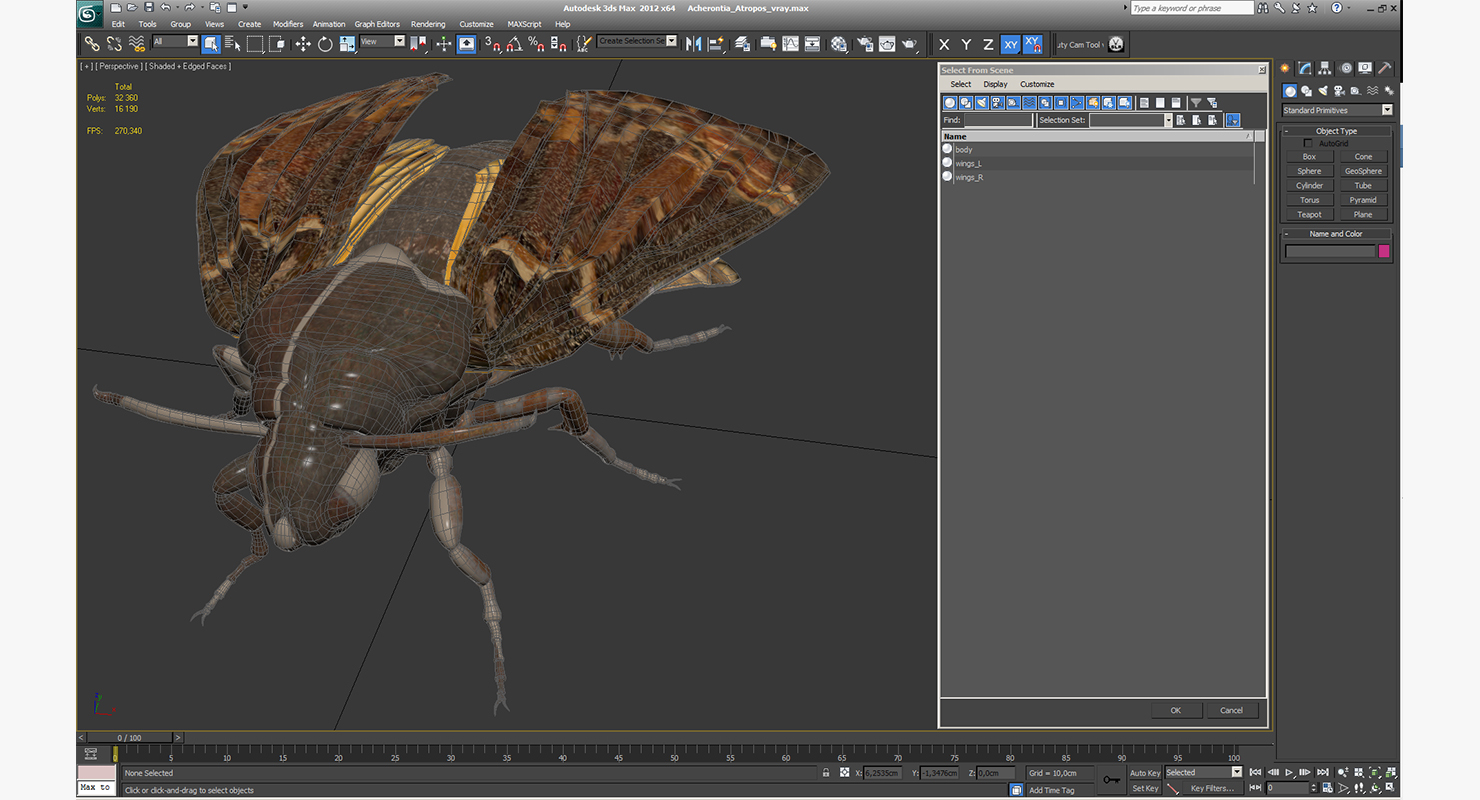The height and width of the screenshot is (800, 1480).
Task: Open the Graph Editors menu
Action: (x=377, y=24)
